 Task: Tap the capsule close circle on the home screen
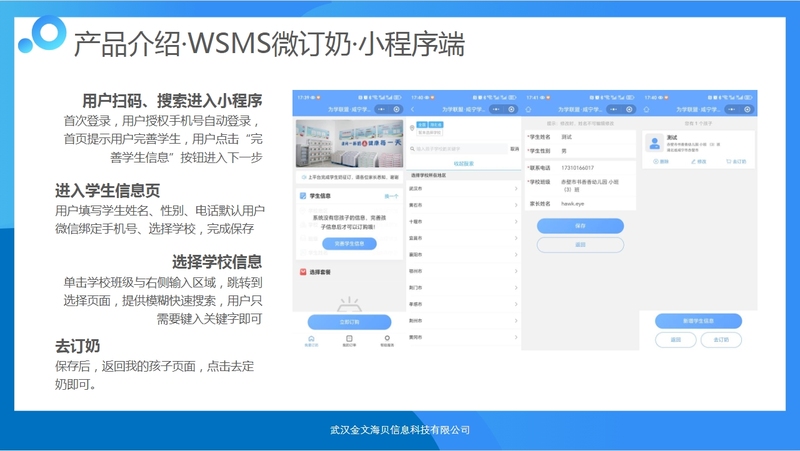(x=396, y=109)
